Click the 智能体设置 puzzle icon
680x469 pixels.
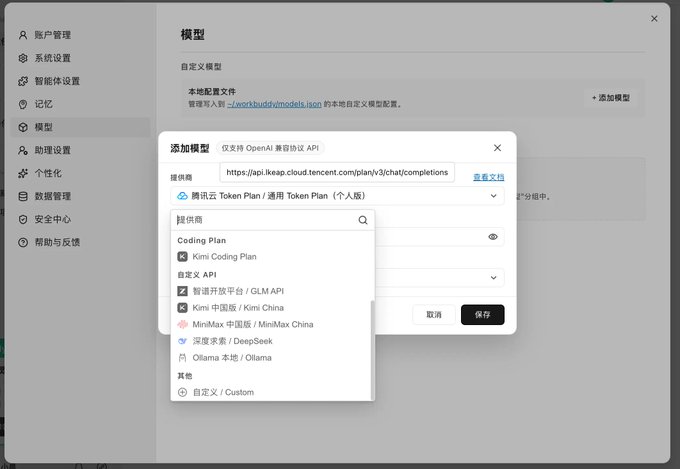tap(23, 81)
